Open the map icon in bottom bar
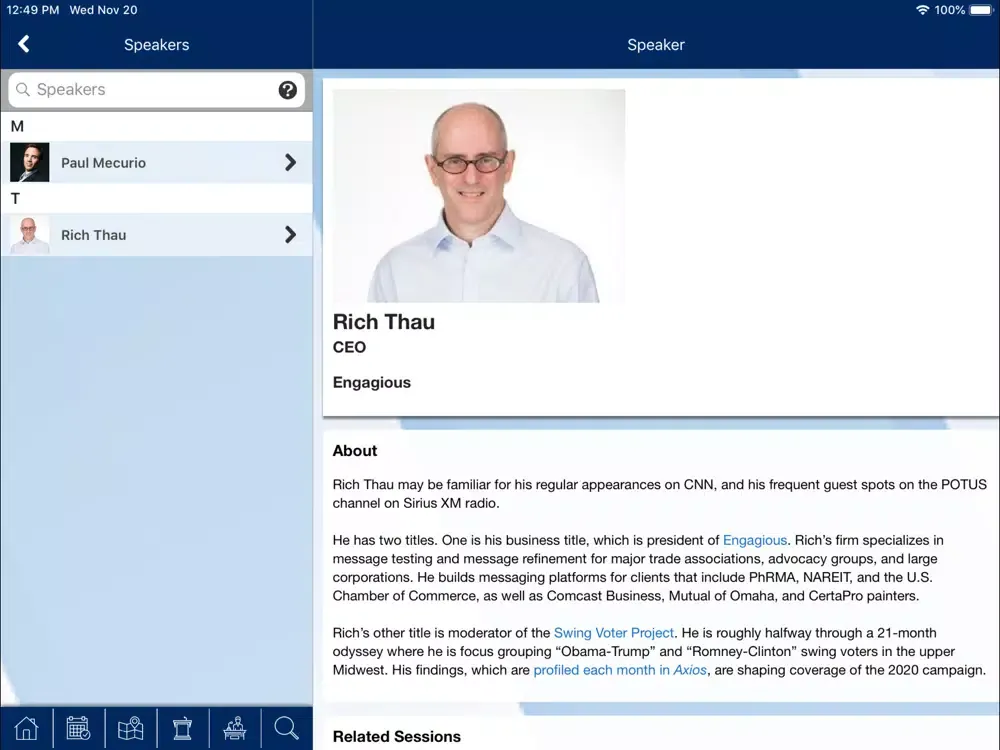The height and width of the screenshot is (750, 1000). [x=131, y=728]
